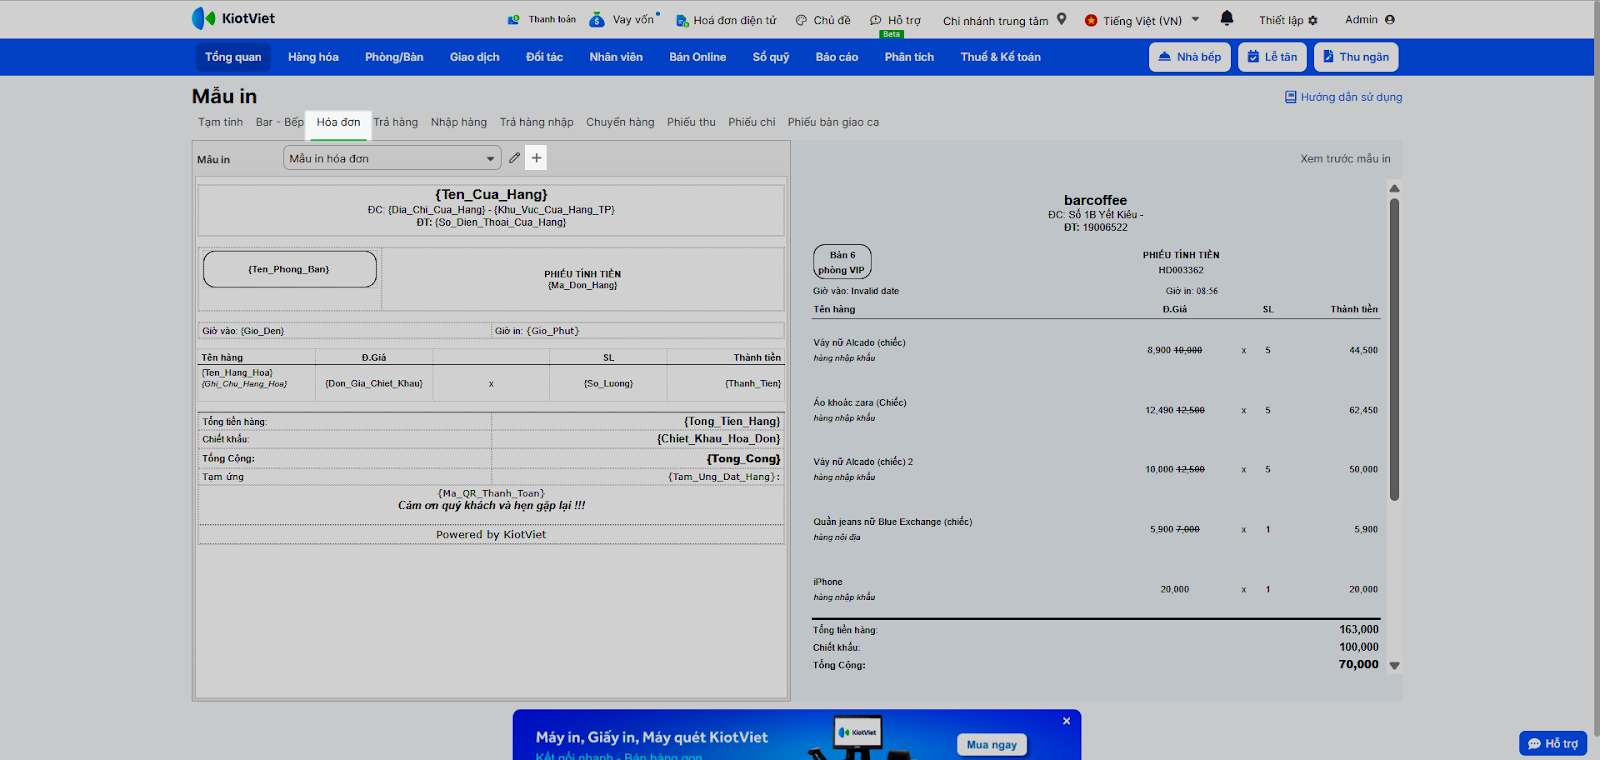The image size is (1600, 760).
Task: Open Hỗ trợ Beta chat in top bar
Action: [x=895, y=20]
